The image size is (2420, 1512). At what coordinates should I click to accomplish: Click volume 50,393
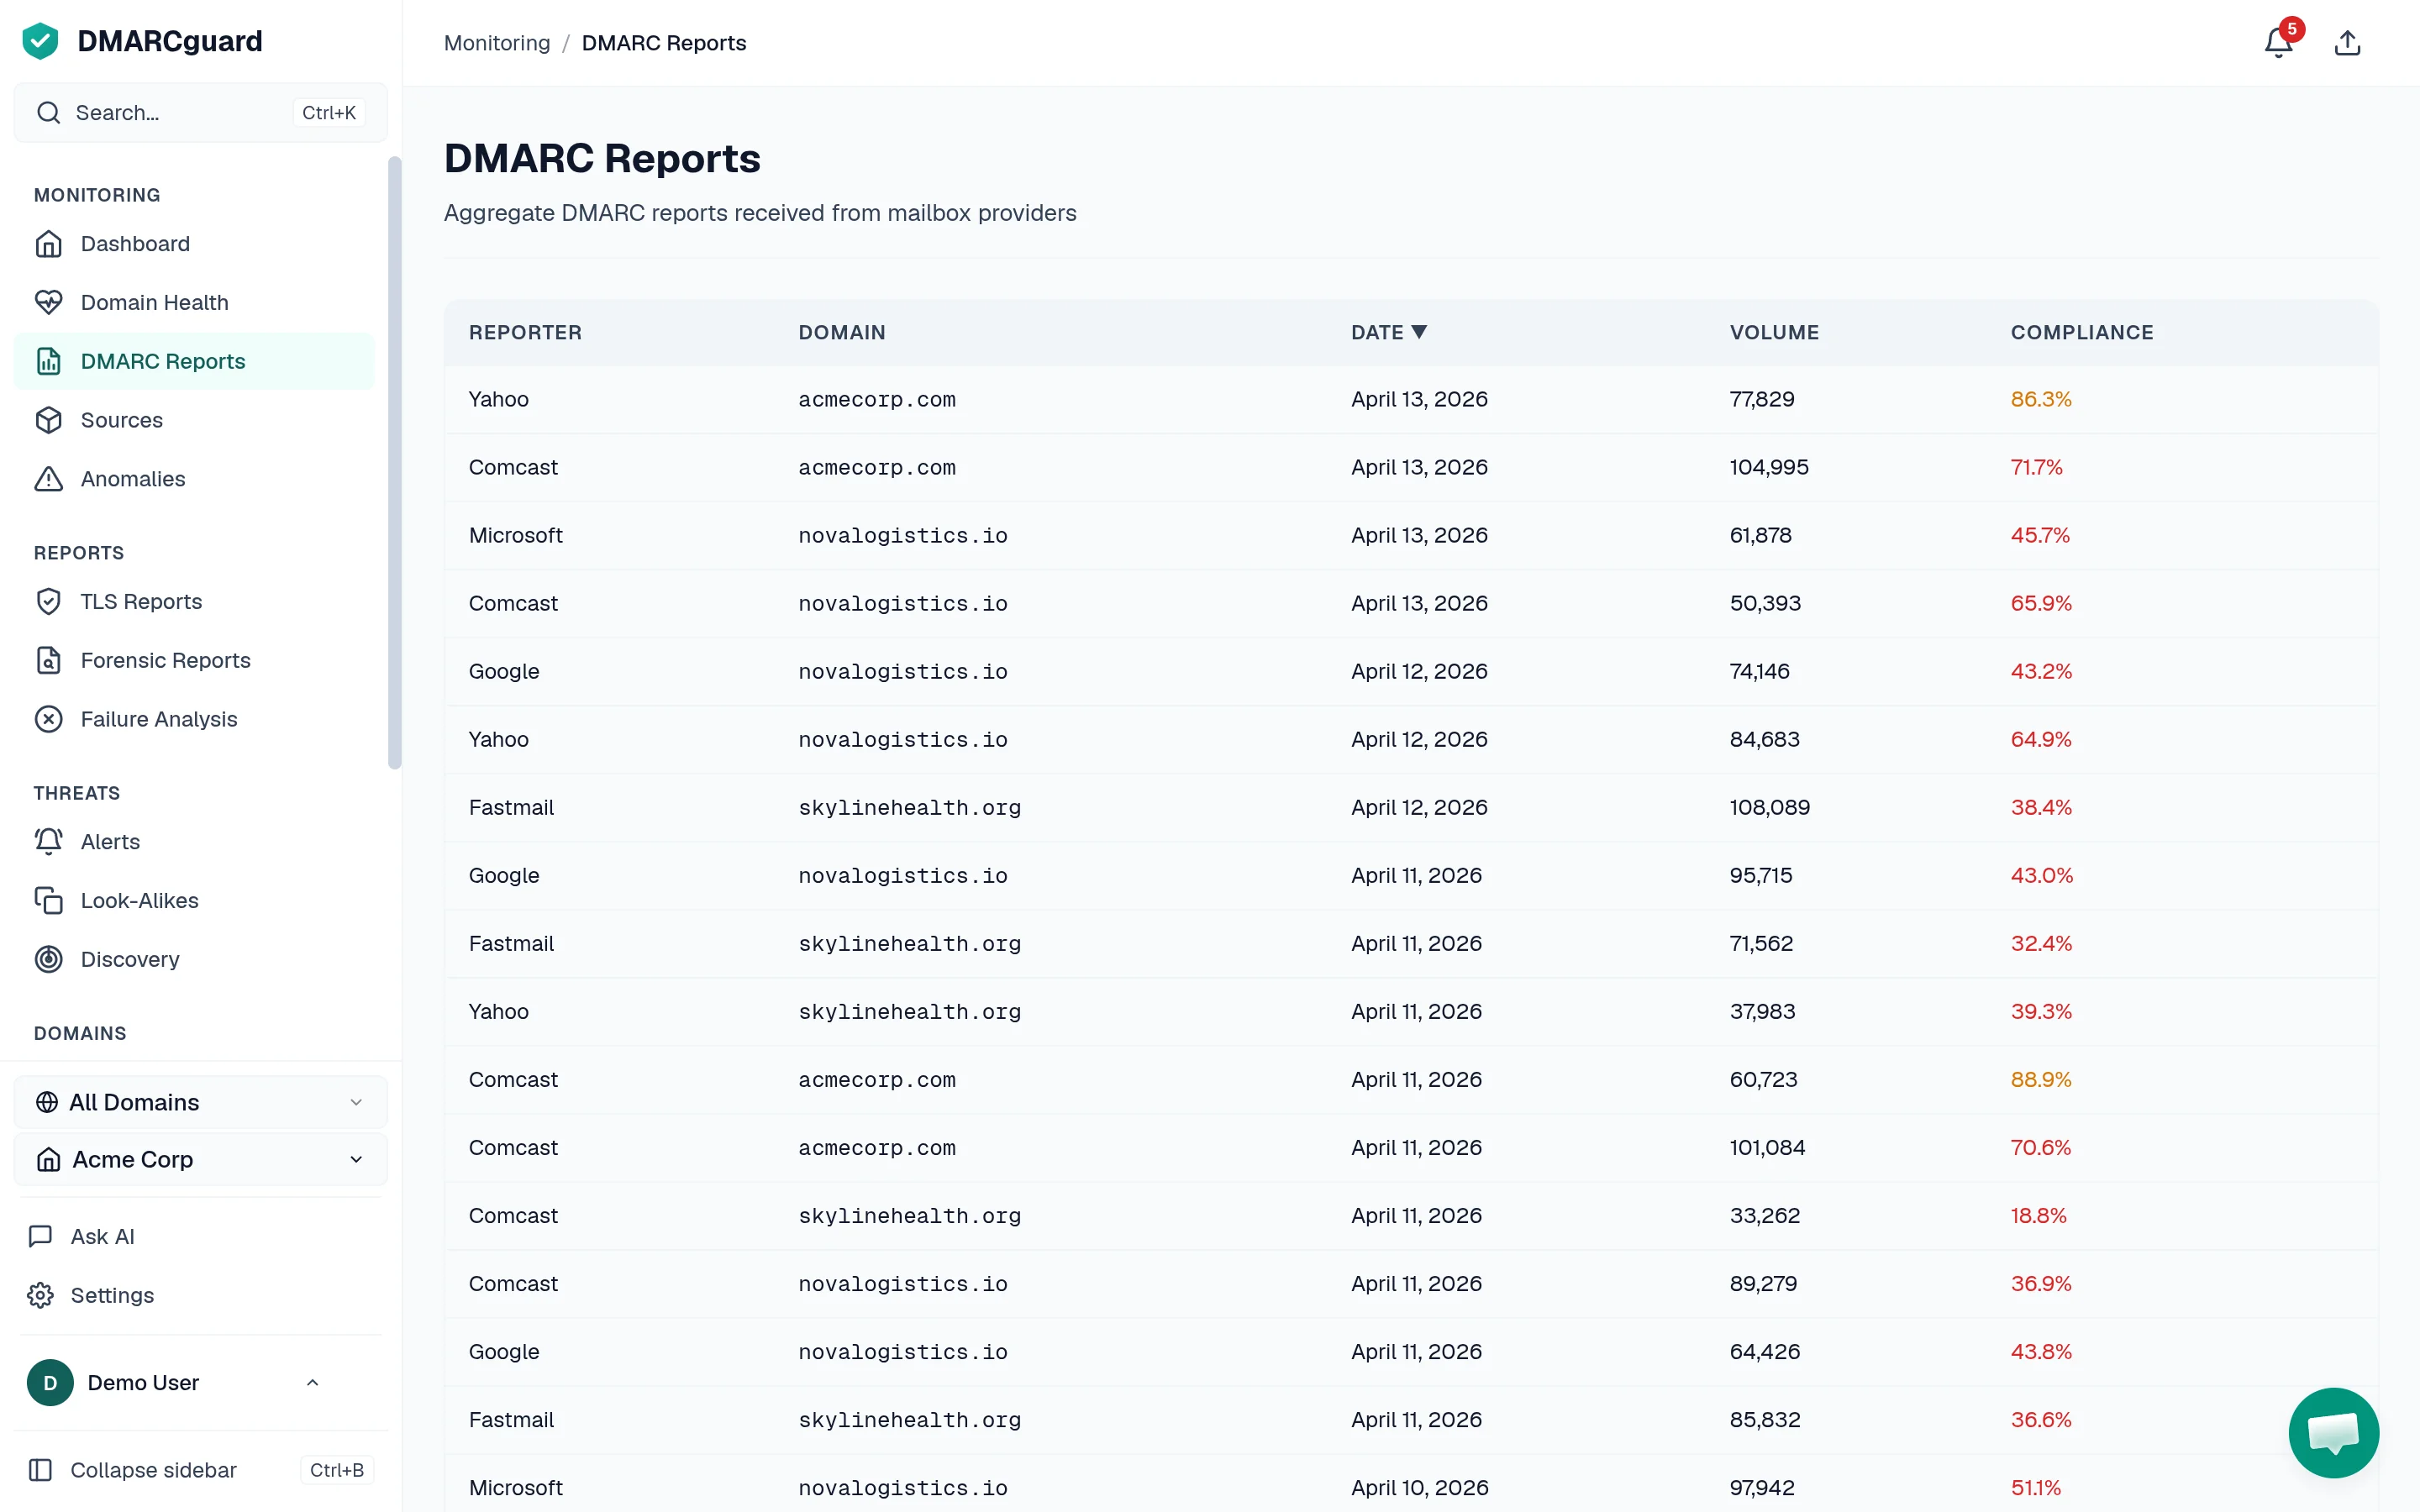[1765, 603]
